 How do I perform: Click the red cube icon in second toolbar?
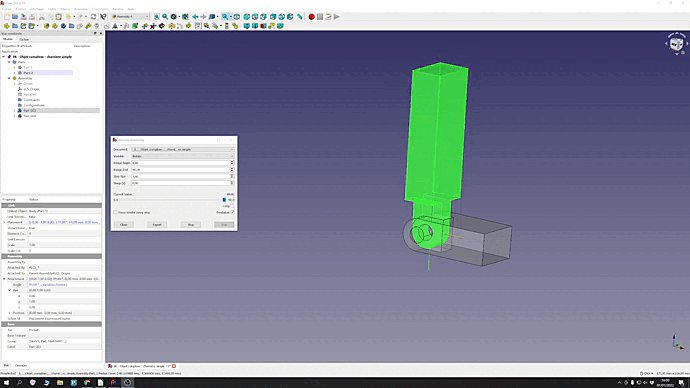(x=263, y=26)
